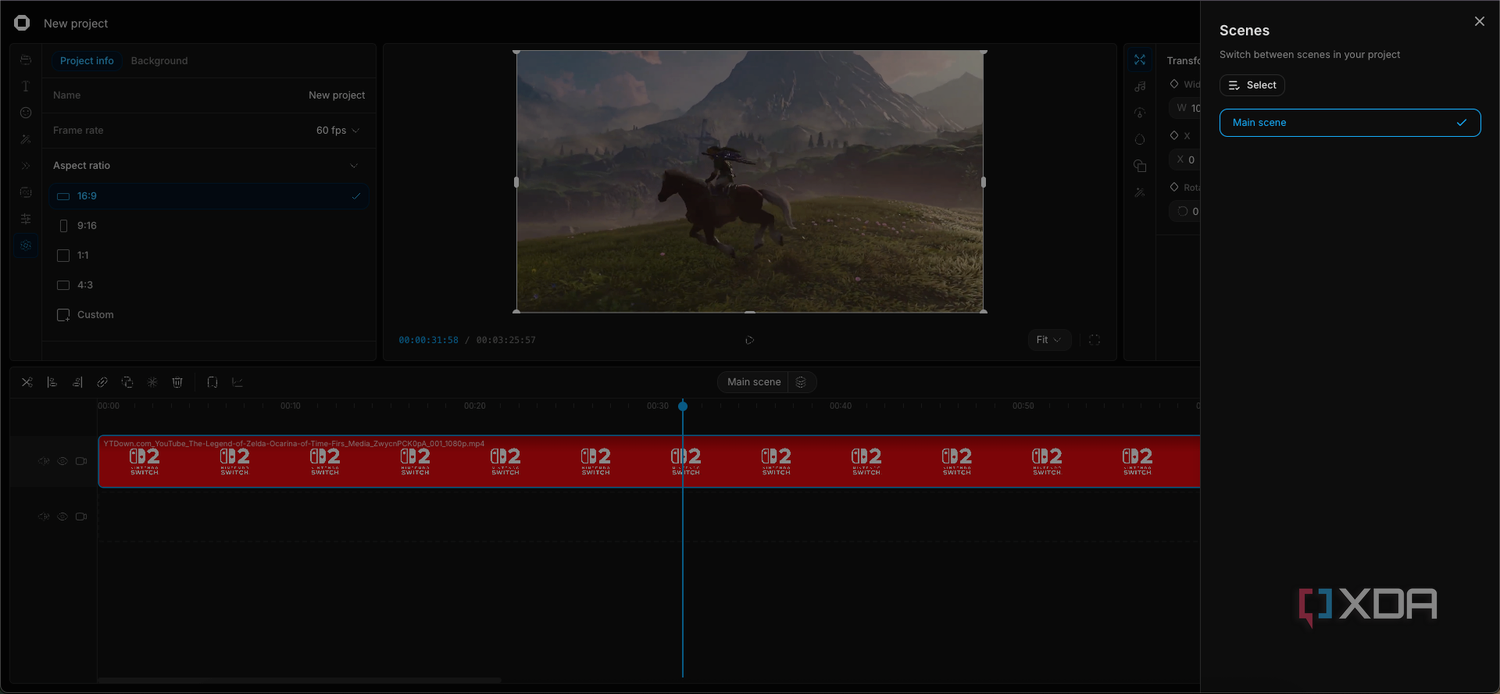1500x694 pixels.
Task: Open the Adjustments sliders panel
Action: (x=26, y=218)
